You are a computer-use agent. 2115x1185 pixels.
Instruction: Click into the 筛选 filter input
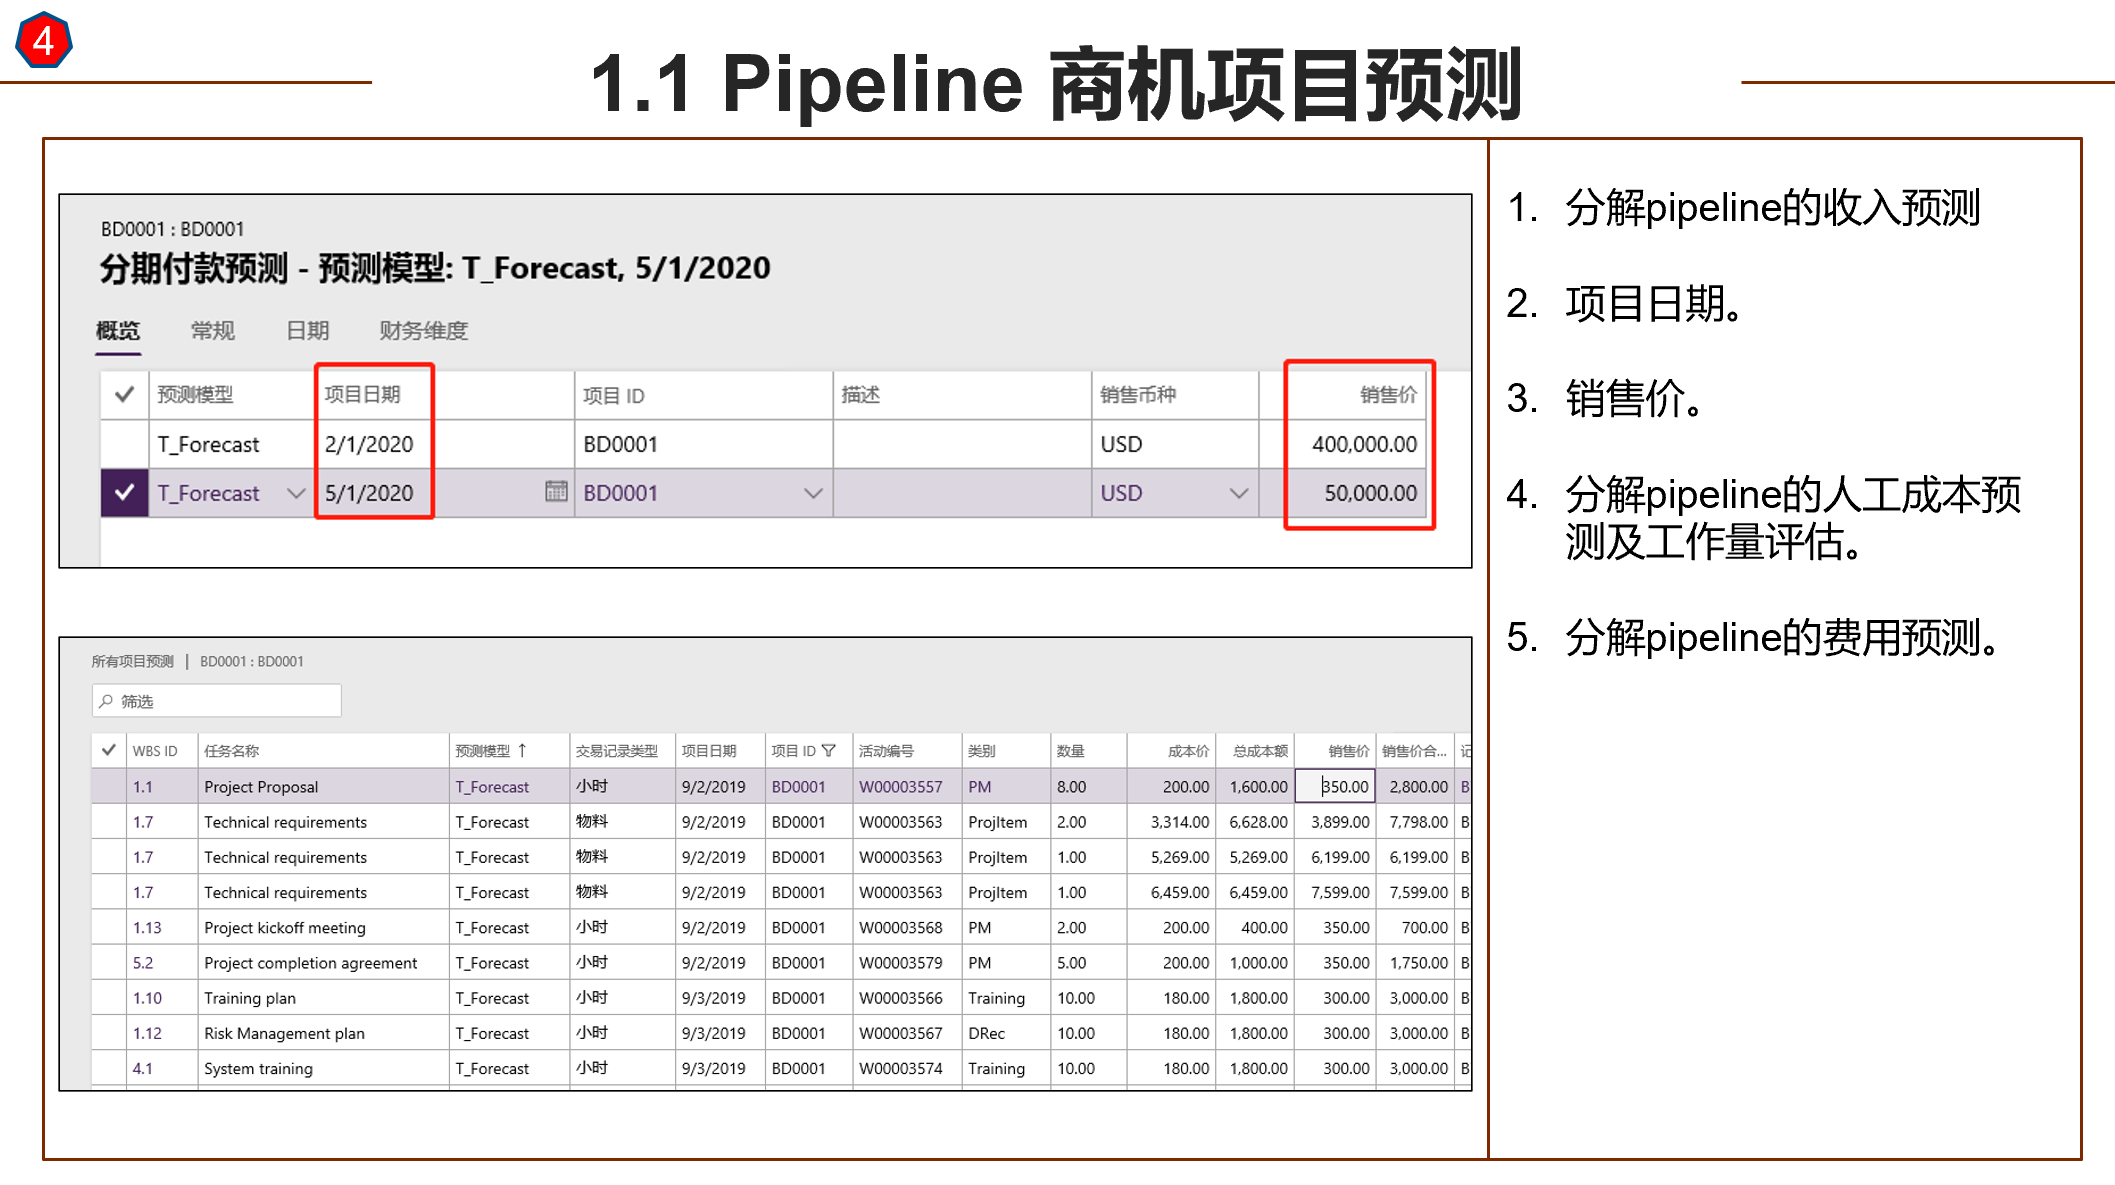[x=217, y=701]
